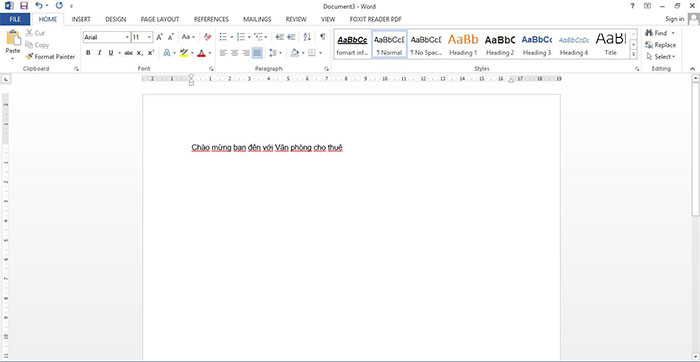700x362 pixels.
Task: Open the Font dialog box launcher
Action: pyautogui.click(x=211, y=69)
